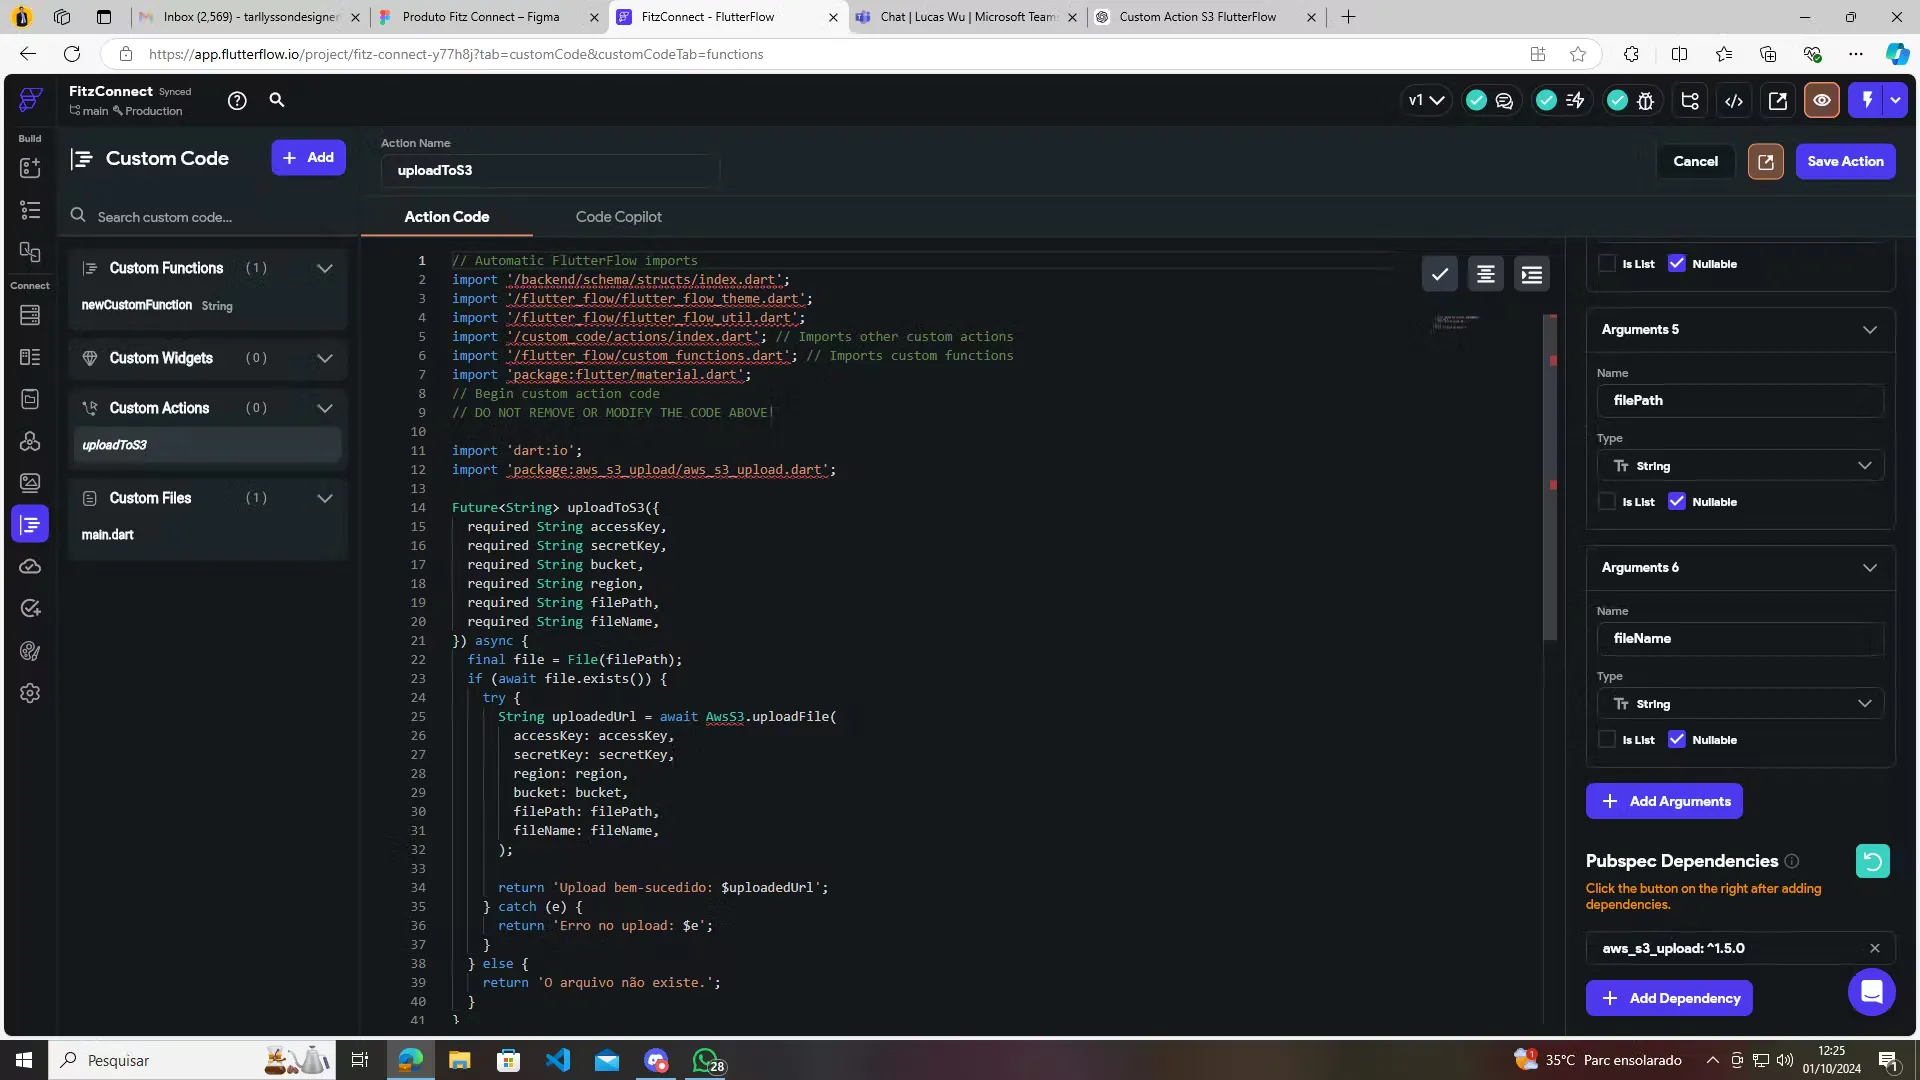Select the Action Code tab
The height and width of the screenshot is (1080, 1920).
pos(447,217)
